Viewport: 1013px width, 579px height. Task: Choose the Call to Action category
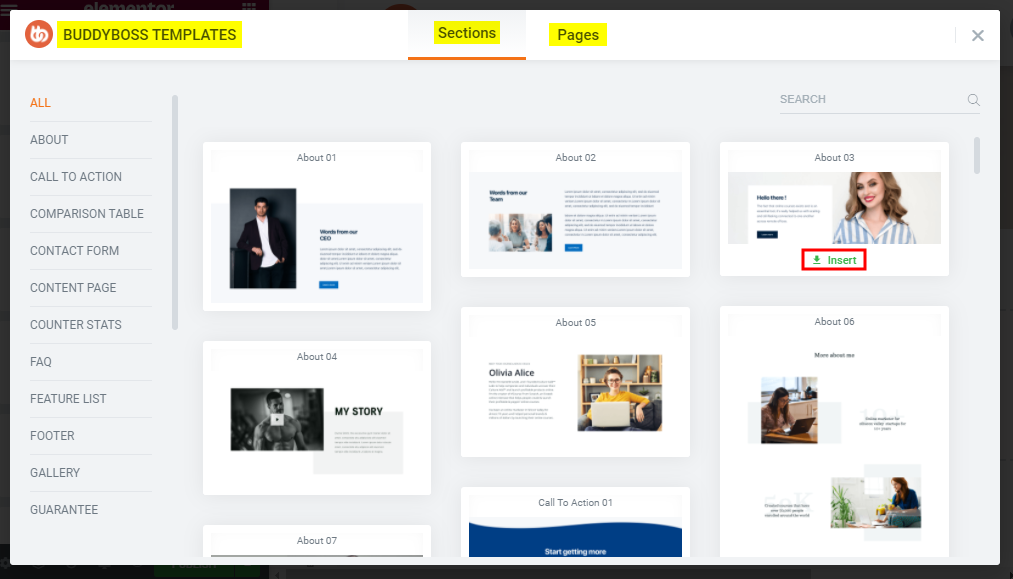pyautogui.click(x=76, y=177)
